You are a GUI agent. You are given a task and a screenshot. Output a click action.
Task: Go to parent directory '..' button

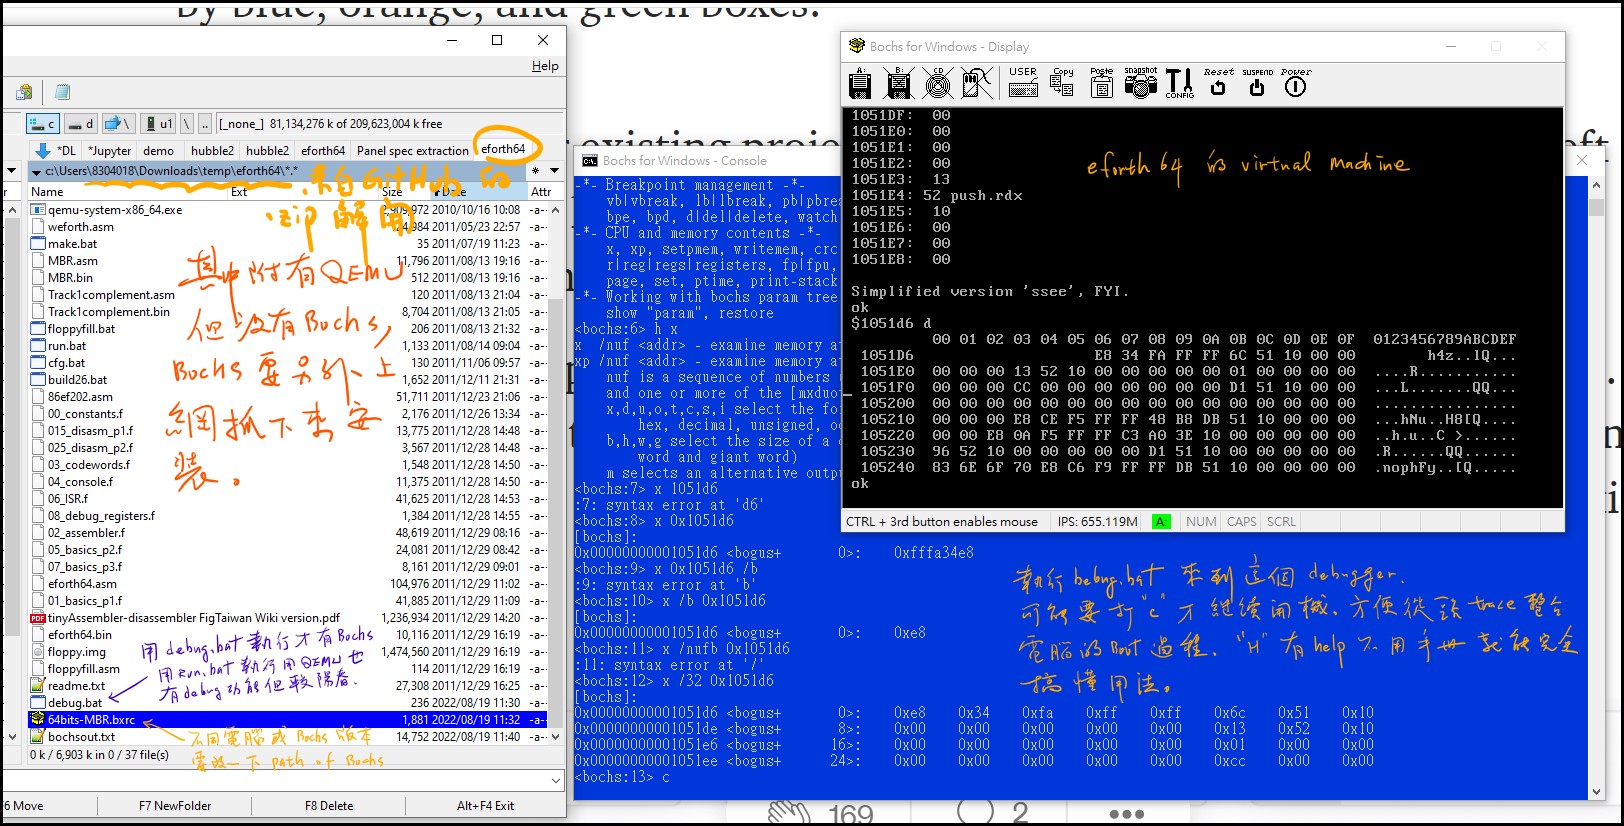pos(205,124)
